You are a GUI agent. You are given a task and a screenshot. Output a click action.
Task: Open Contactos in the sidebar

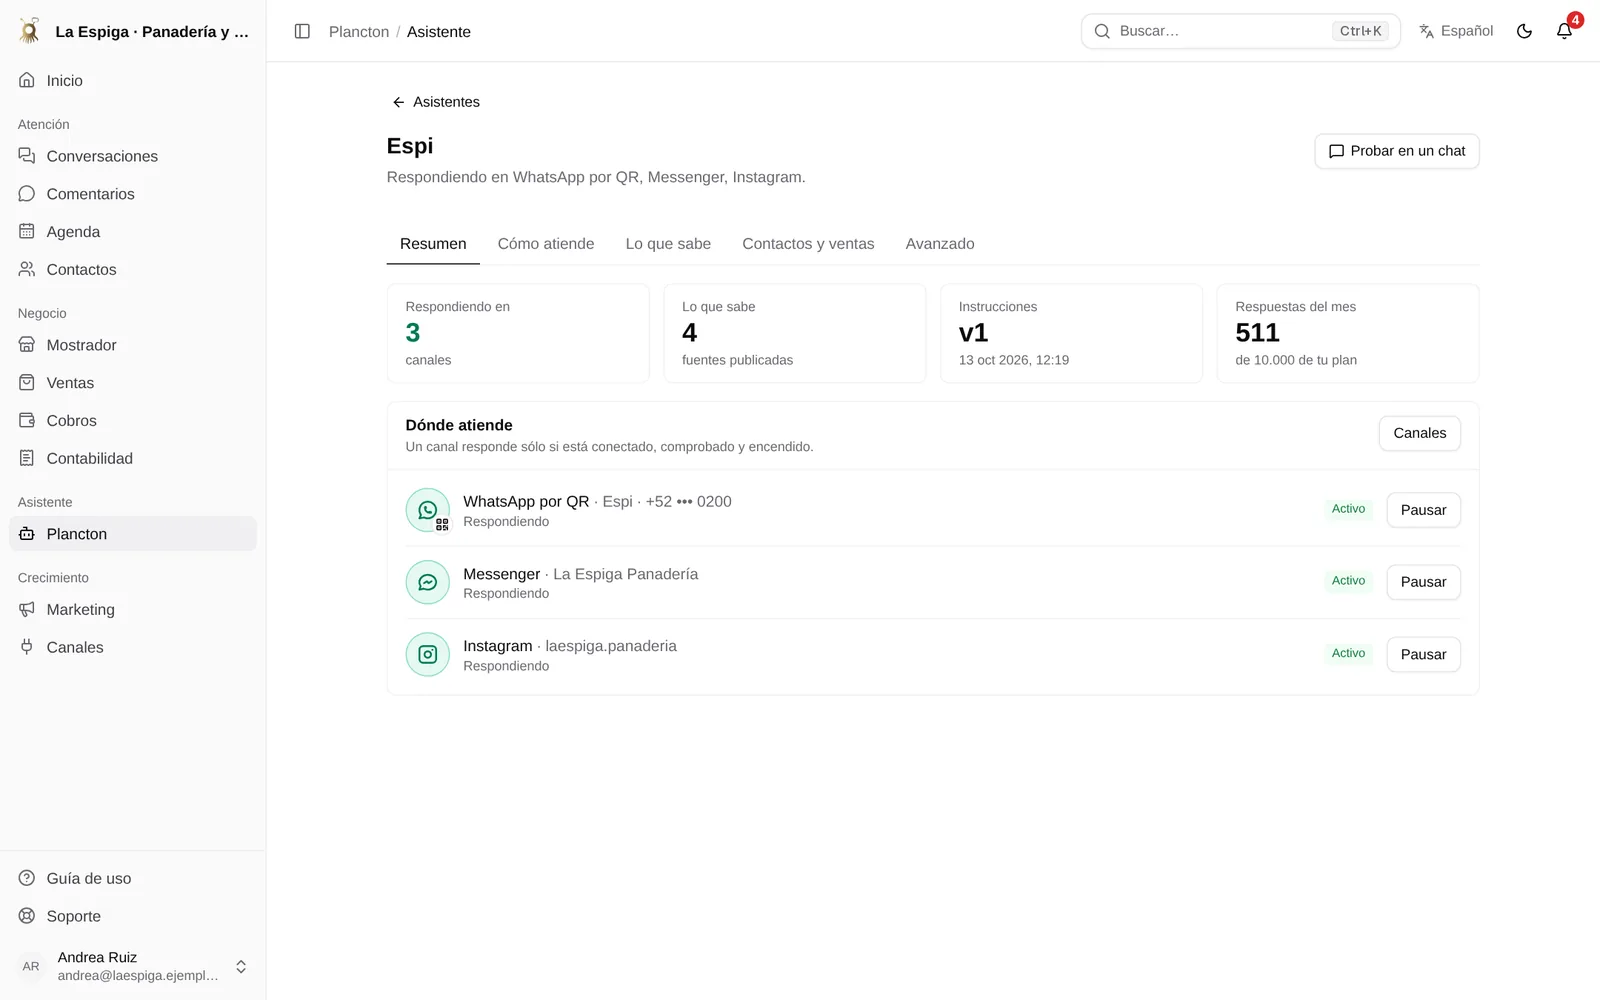(133, 270)
